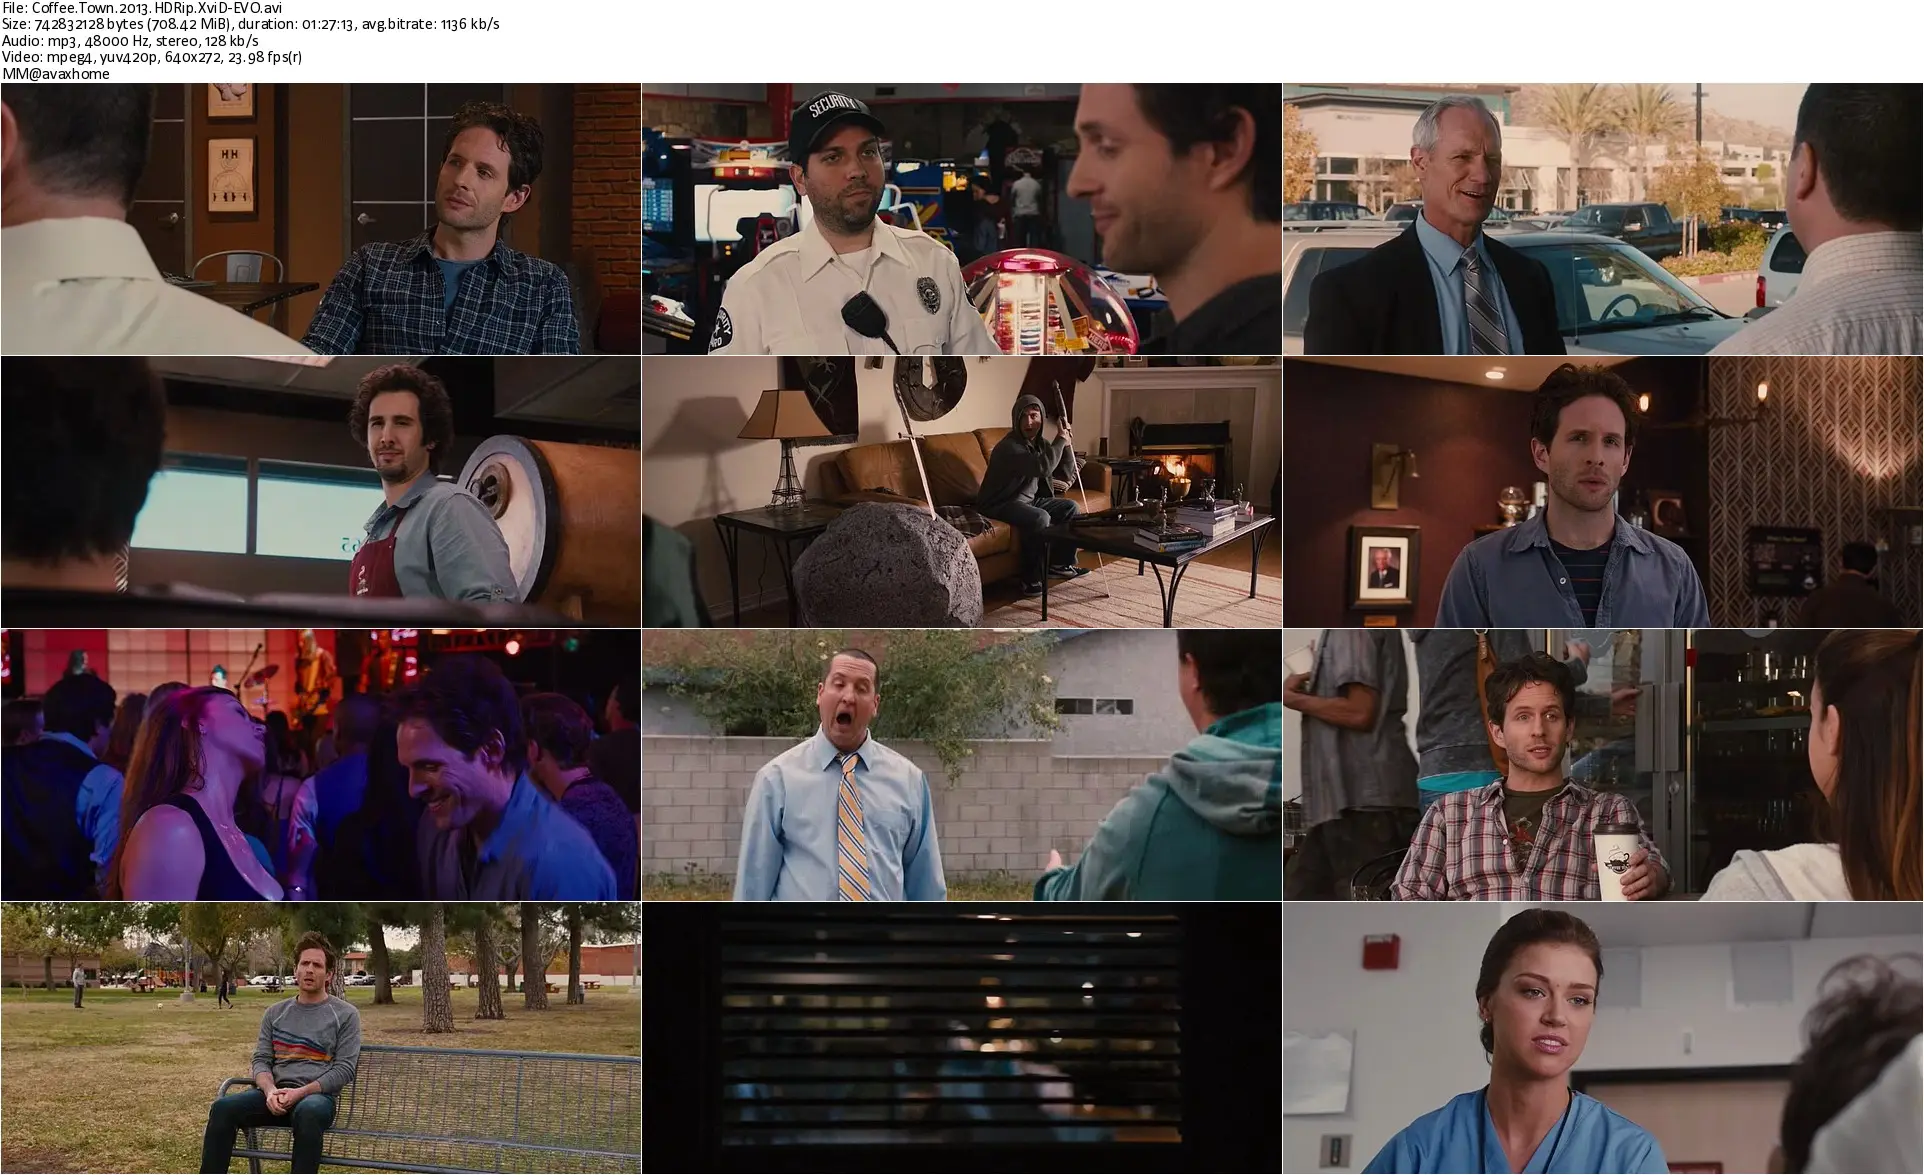
Task: Open the man on park bench thumbnail
Action: point(320,1038)
